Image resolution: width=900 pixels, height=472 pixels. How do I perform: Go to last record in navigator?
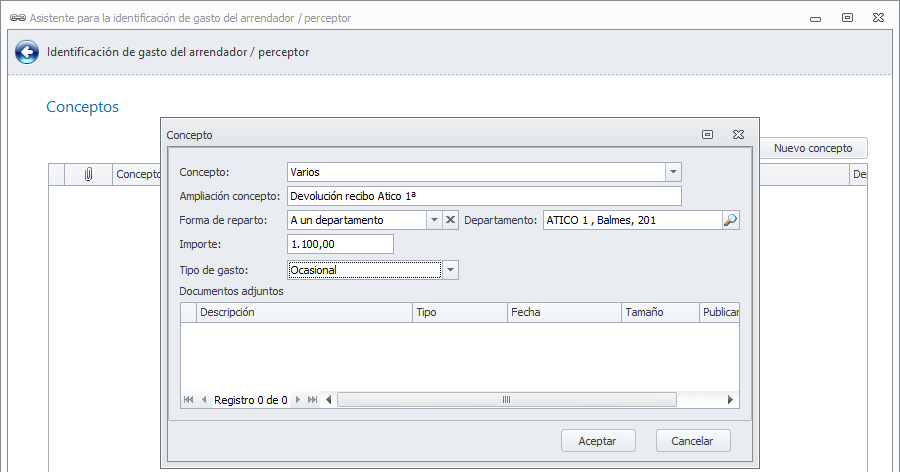pos(313,400)
